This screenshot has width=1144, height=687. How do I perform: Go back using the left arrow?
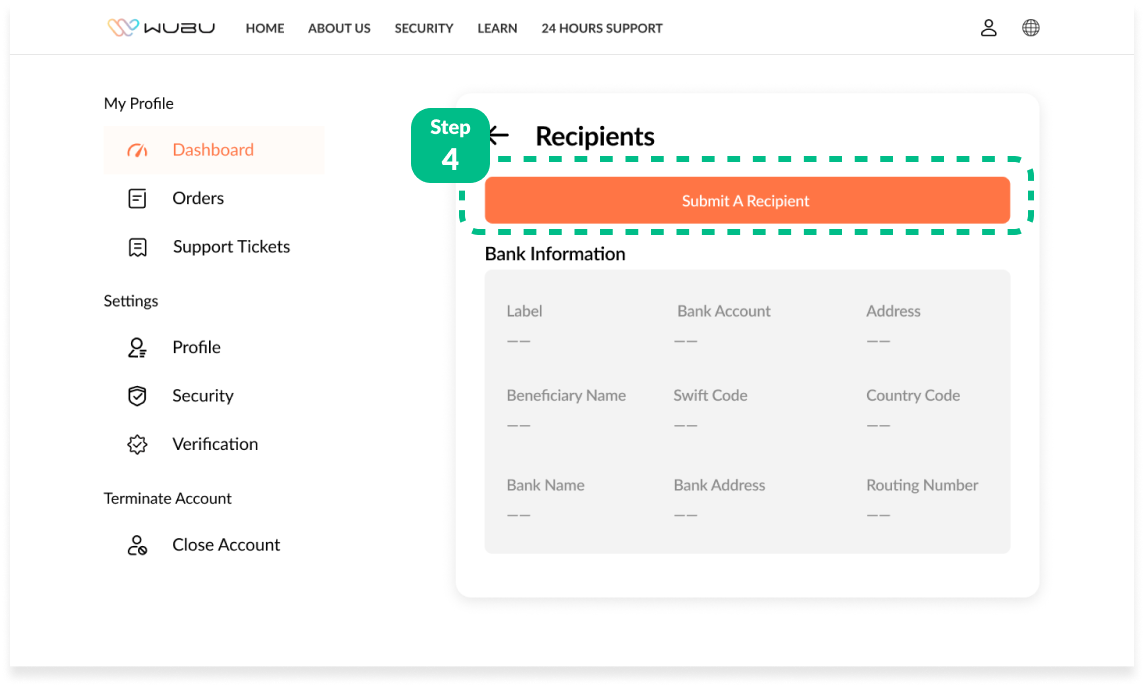click(499, 136)
